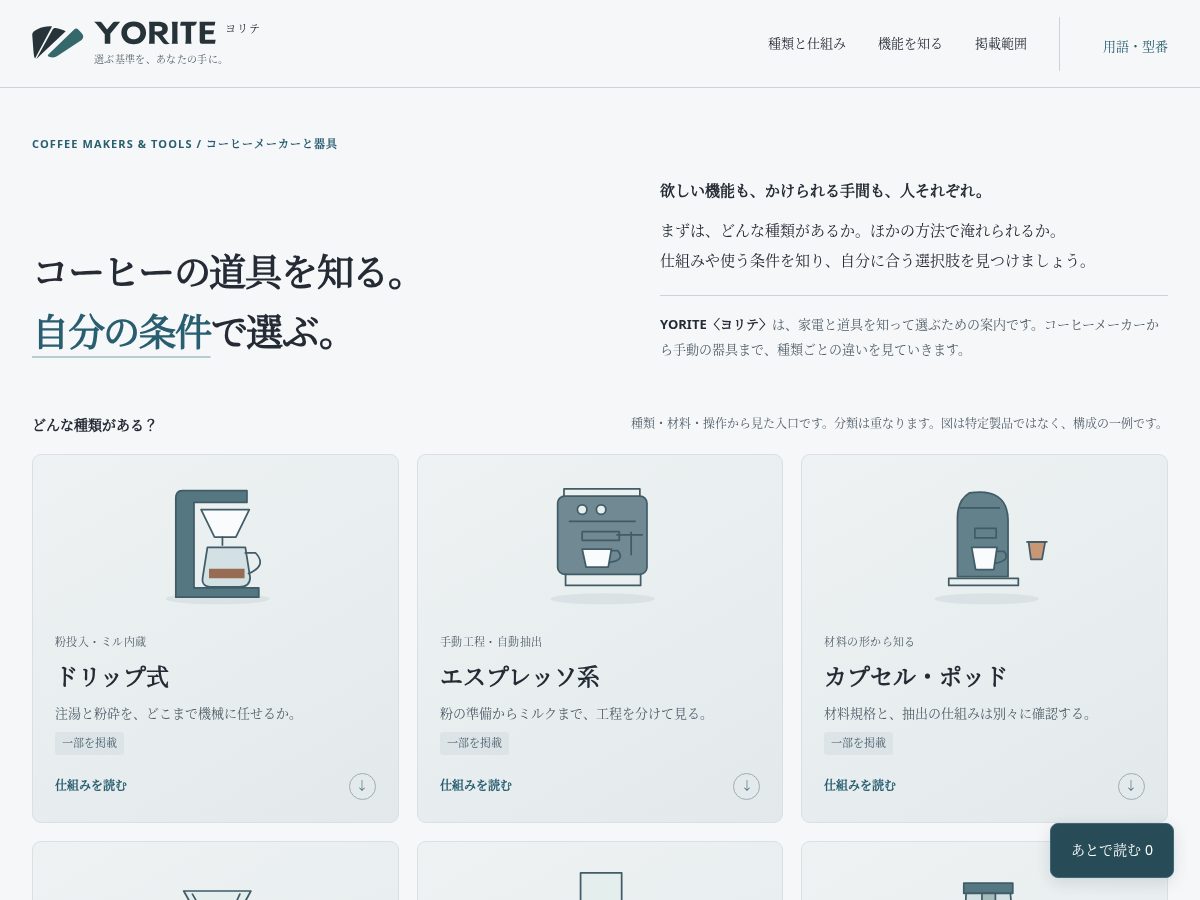Click the 粉の準備からミルクまで description
Image resolution: width=1200 pixels, height=900 pixels.
[x=577, y=714]
